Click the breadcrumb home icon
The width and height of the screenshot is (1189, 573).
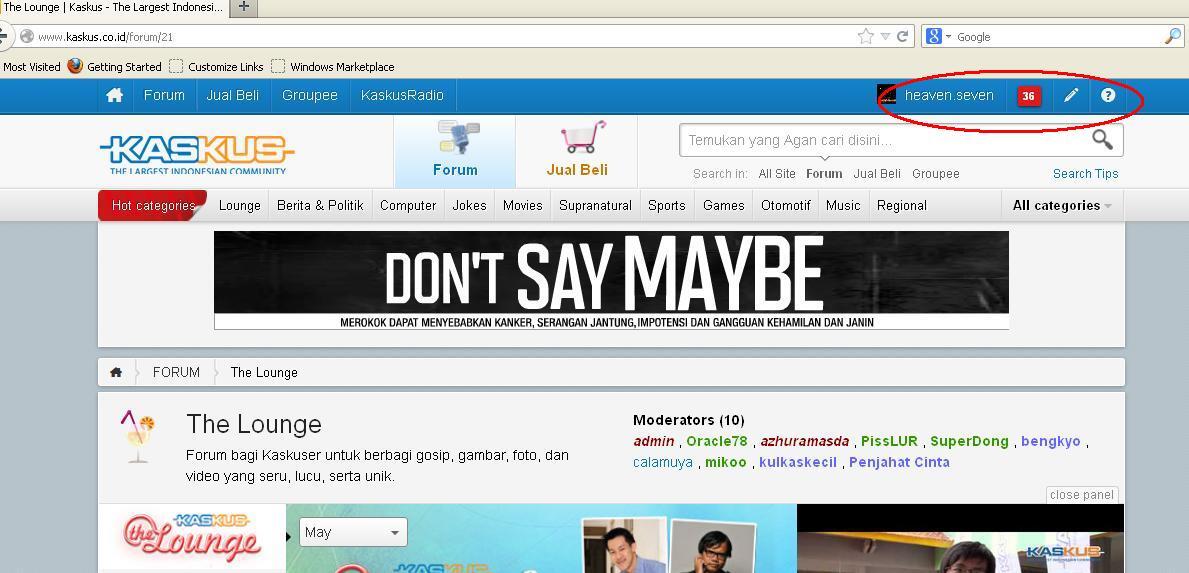tap(116, 372)
